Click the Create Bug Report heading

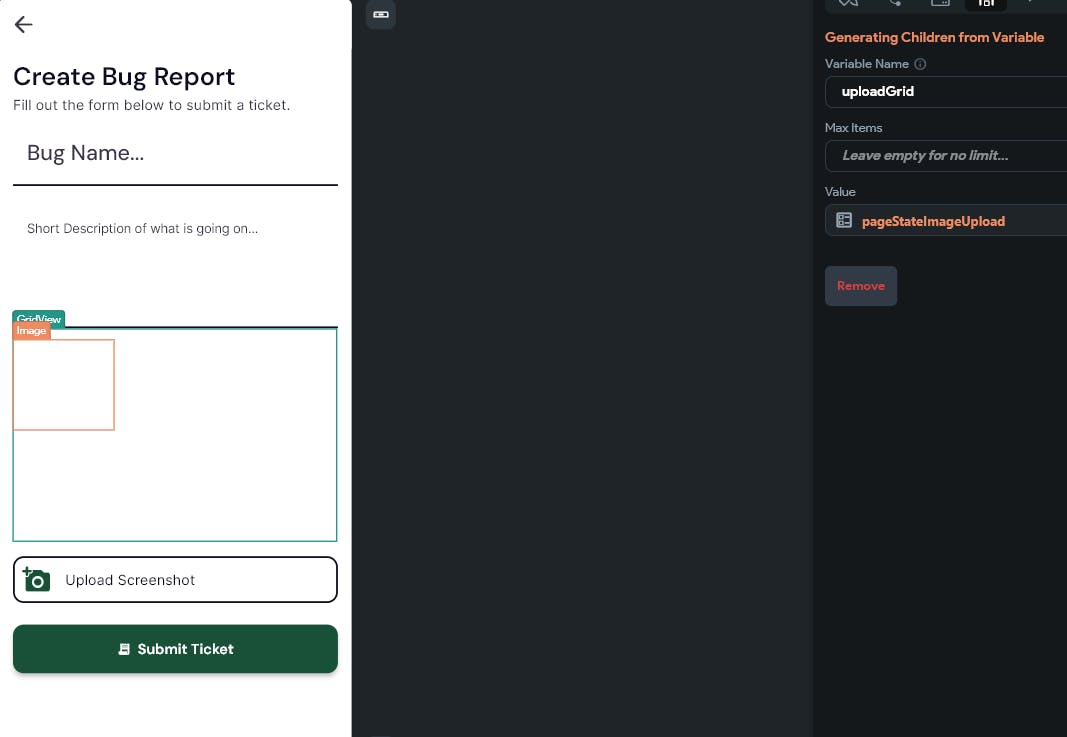pyautogui.click(x=124, y=77)
